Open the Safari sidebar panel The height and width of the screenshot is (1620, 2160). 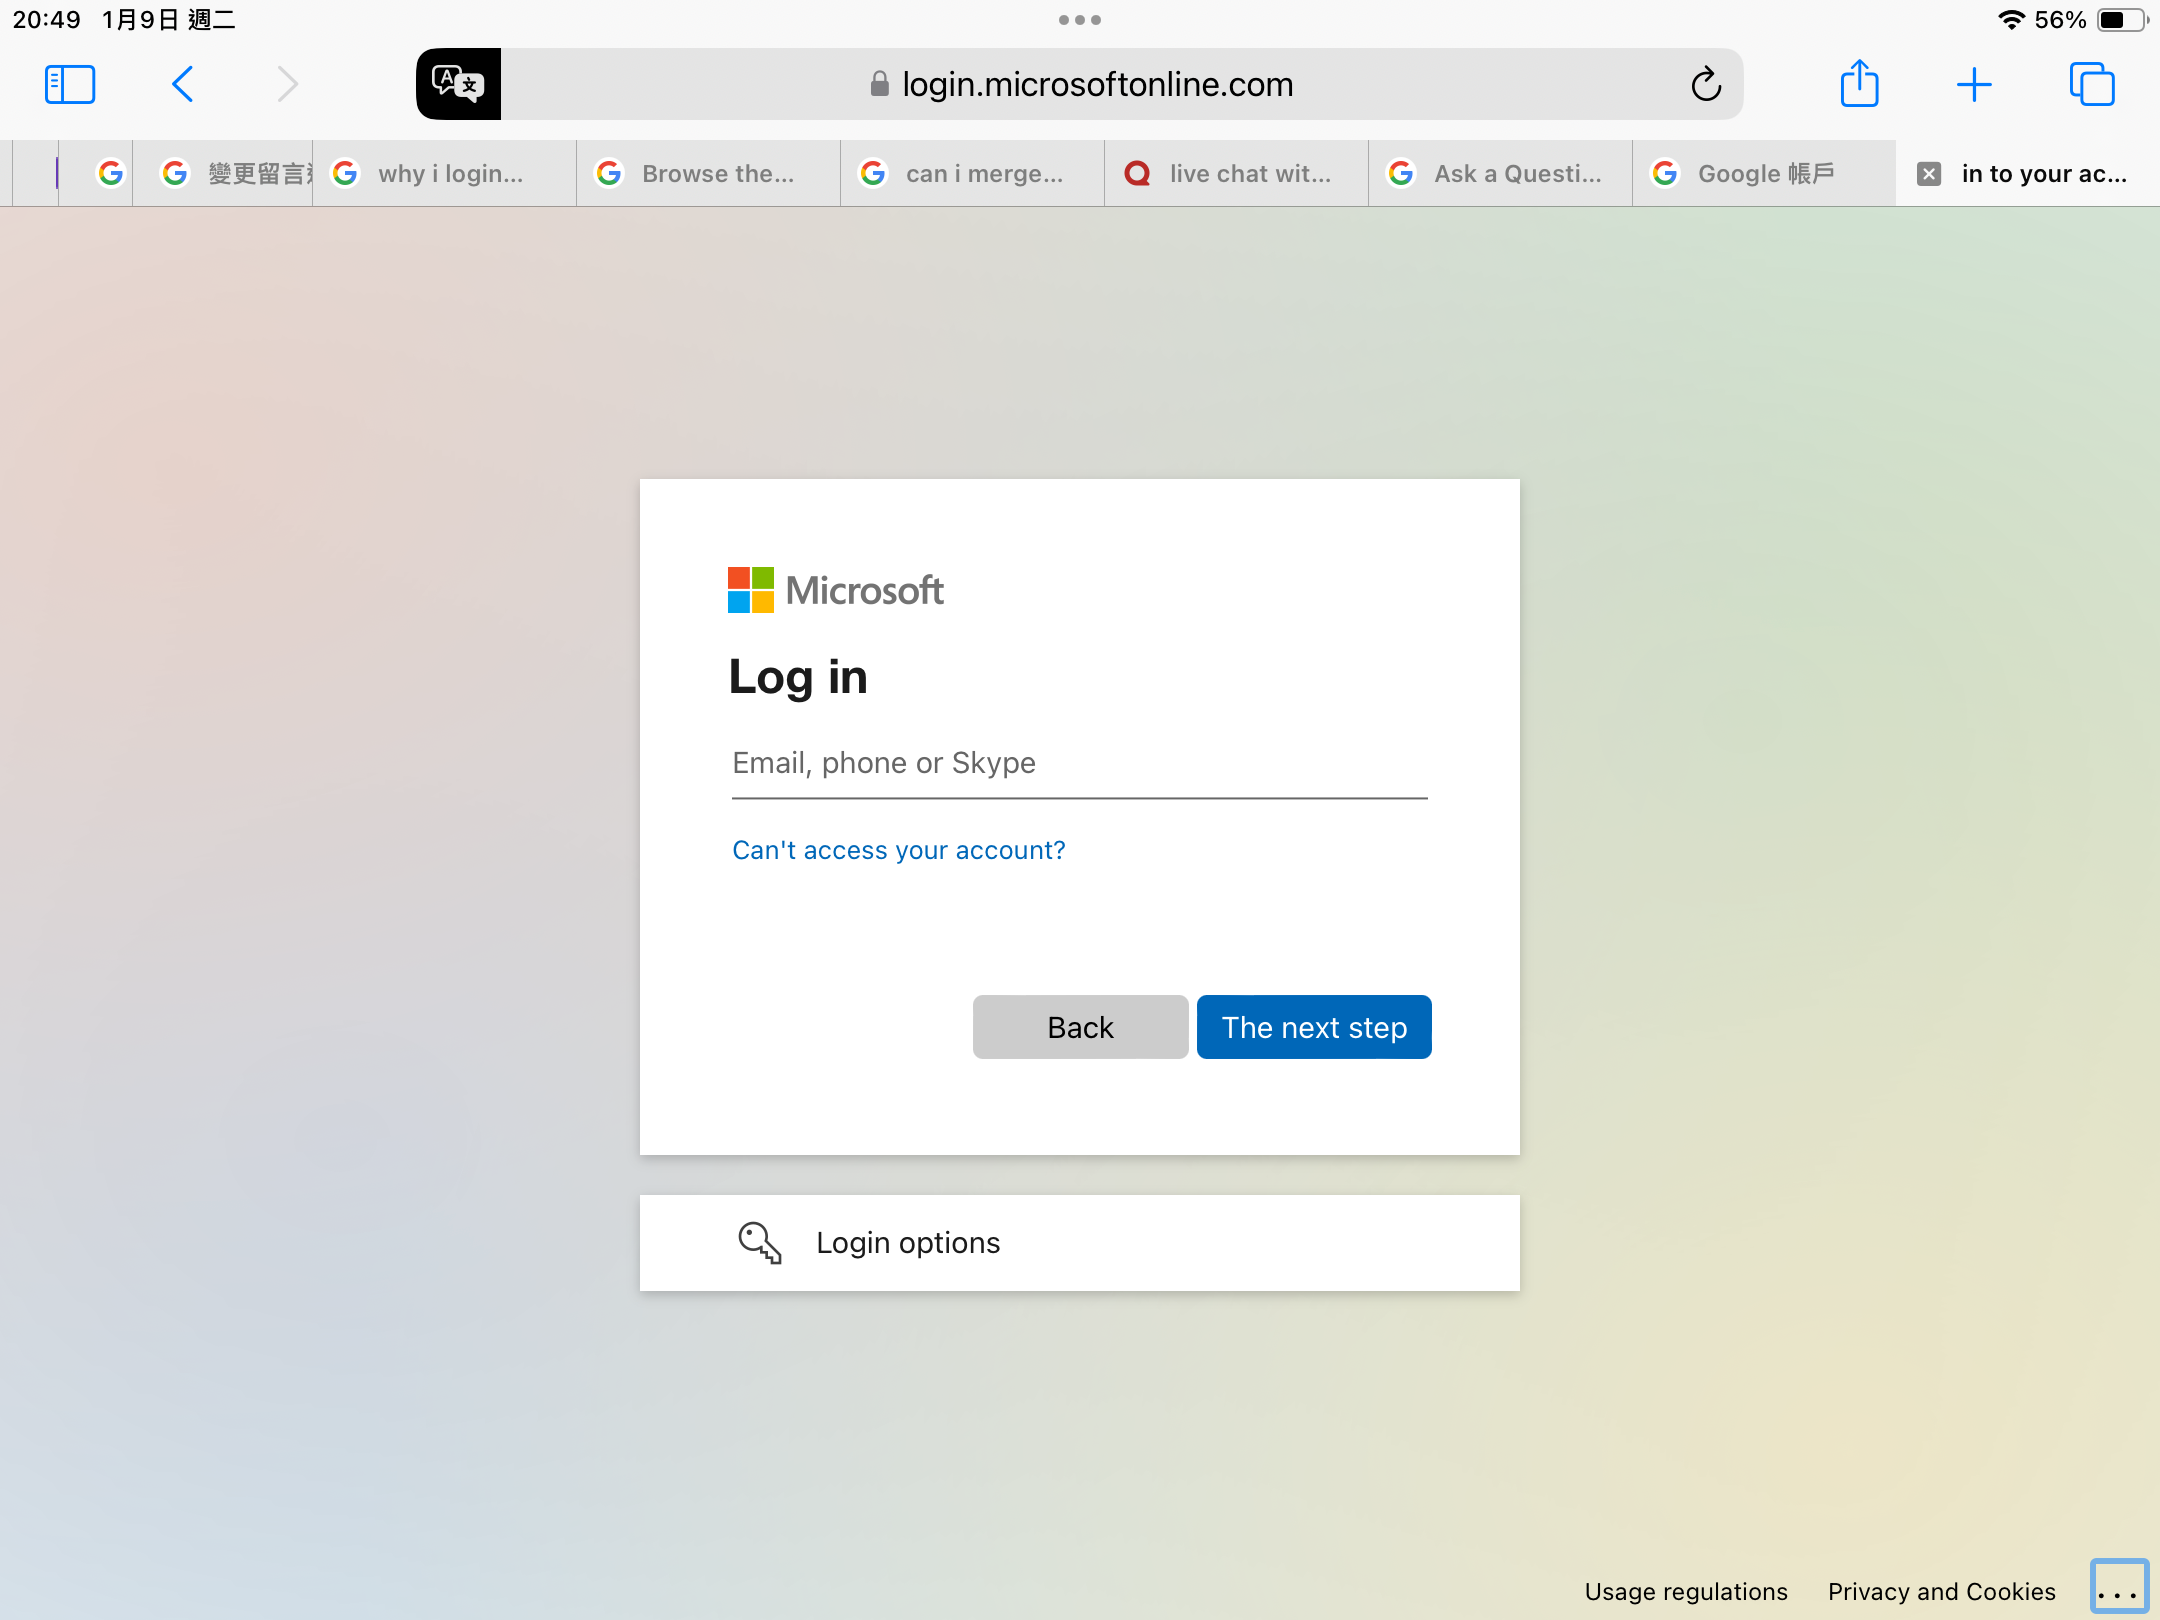70,84
